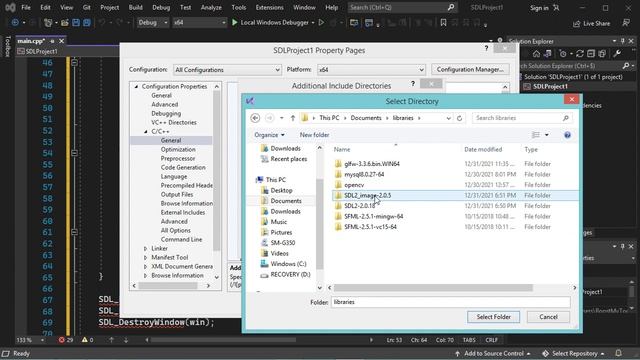Click Save All icon in toolbar
The width and height of the screenshot is (640, 360).
[87, 23]
